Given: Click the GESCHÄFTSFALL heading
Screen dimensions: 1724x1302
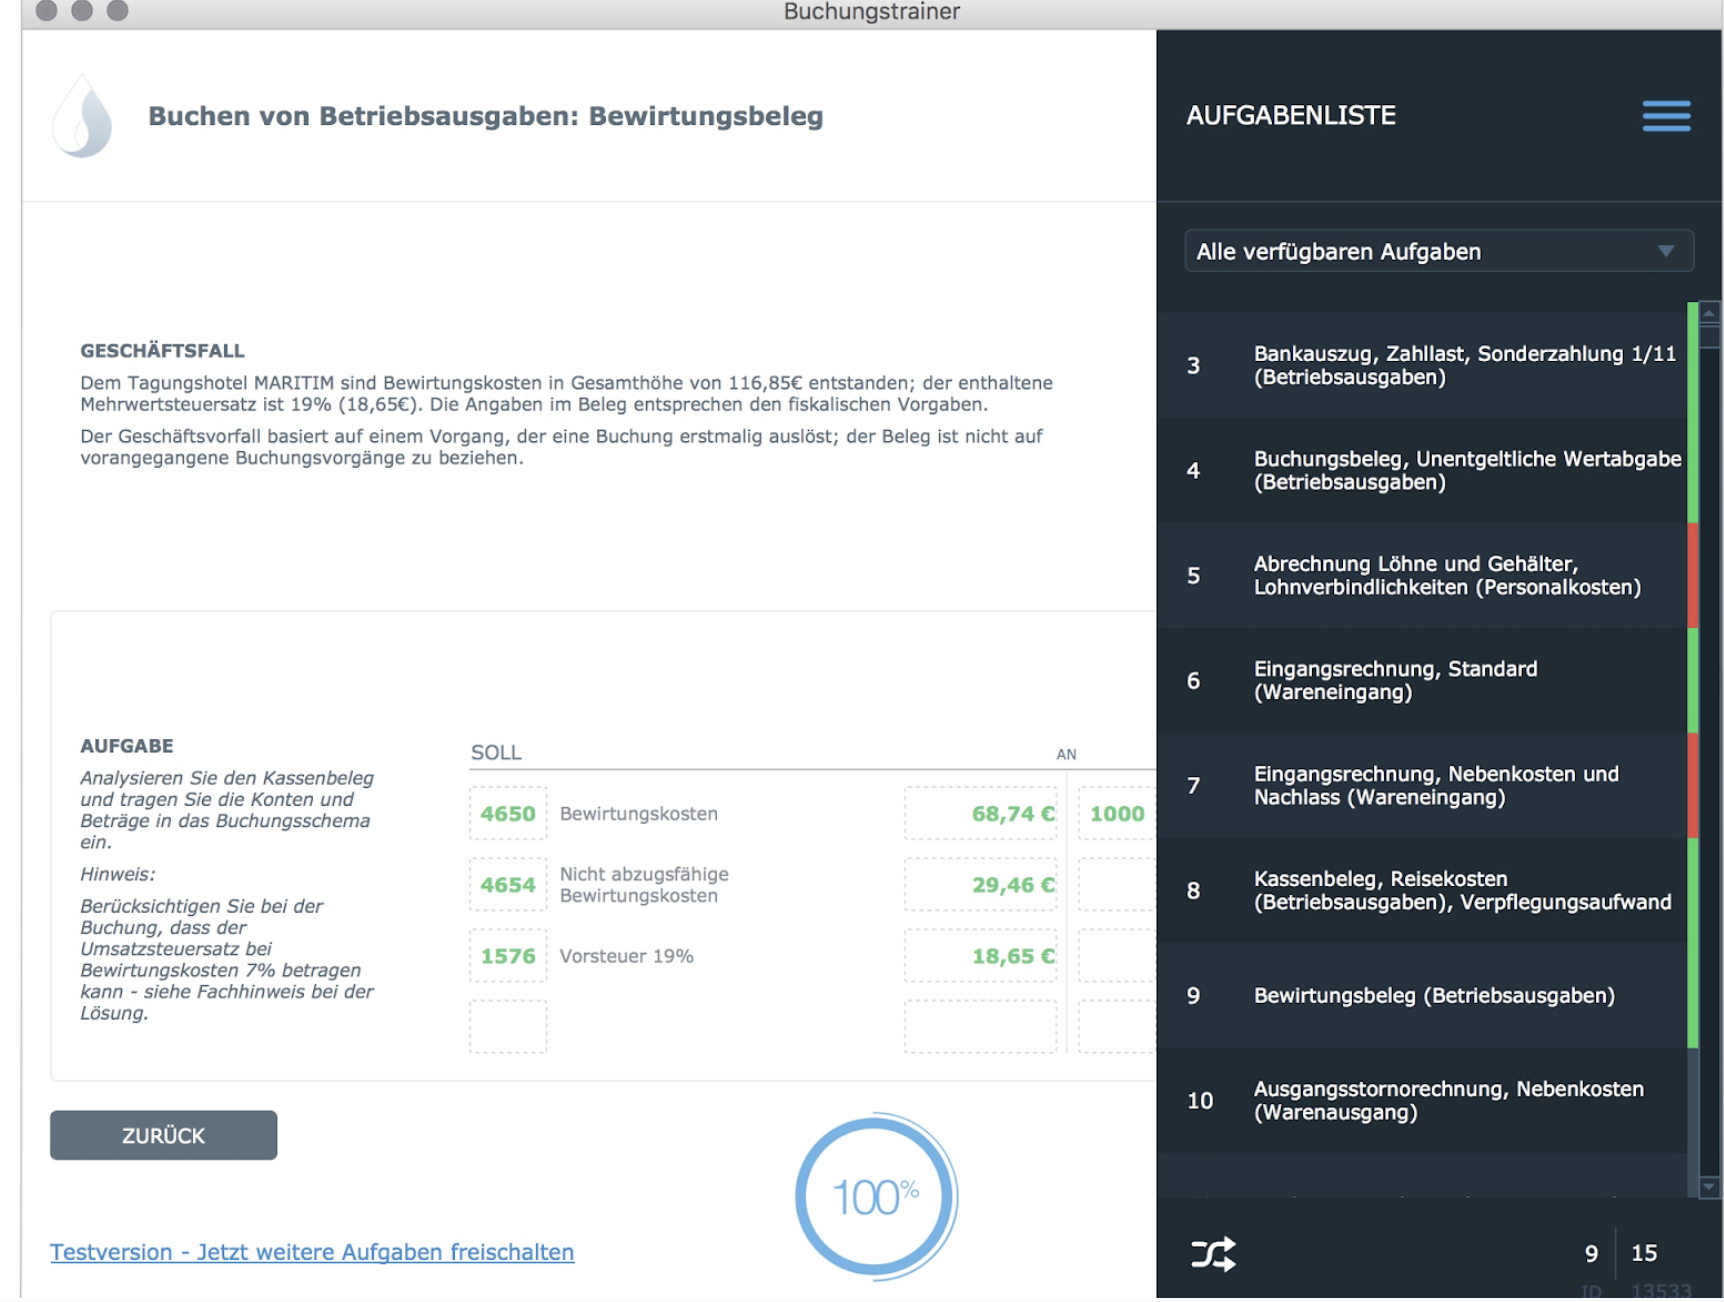Looking at the screenshot, I should tap(162, 350).
